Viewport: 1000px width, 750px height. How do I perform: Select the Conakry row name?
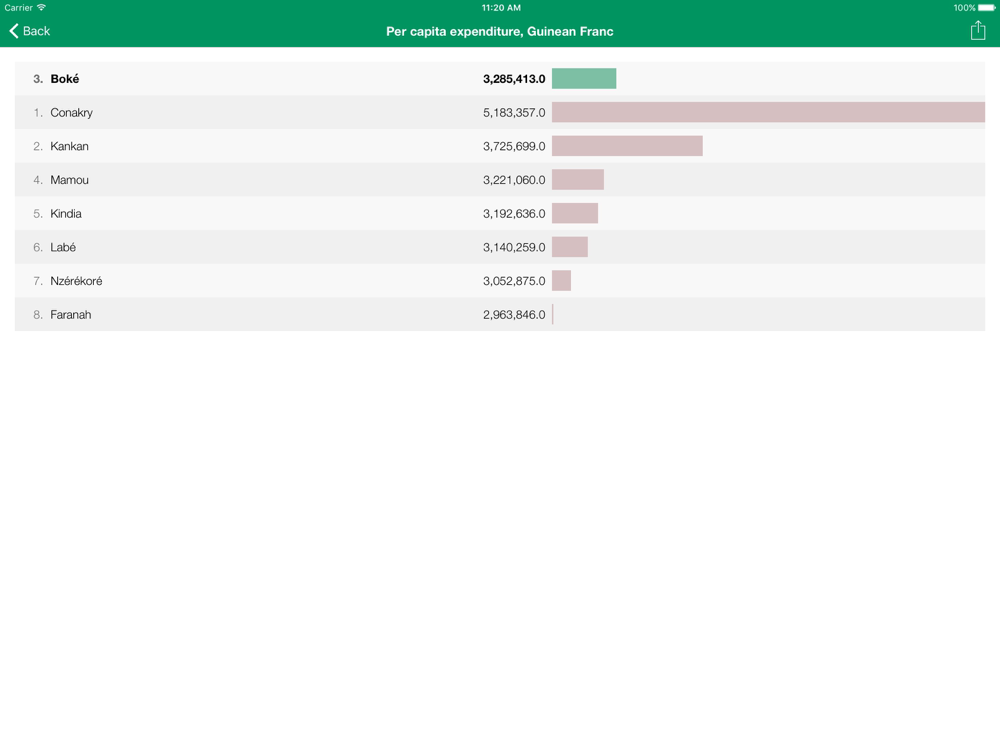pos(71,112)
